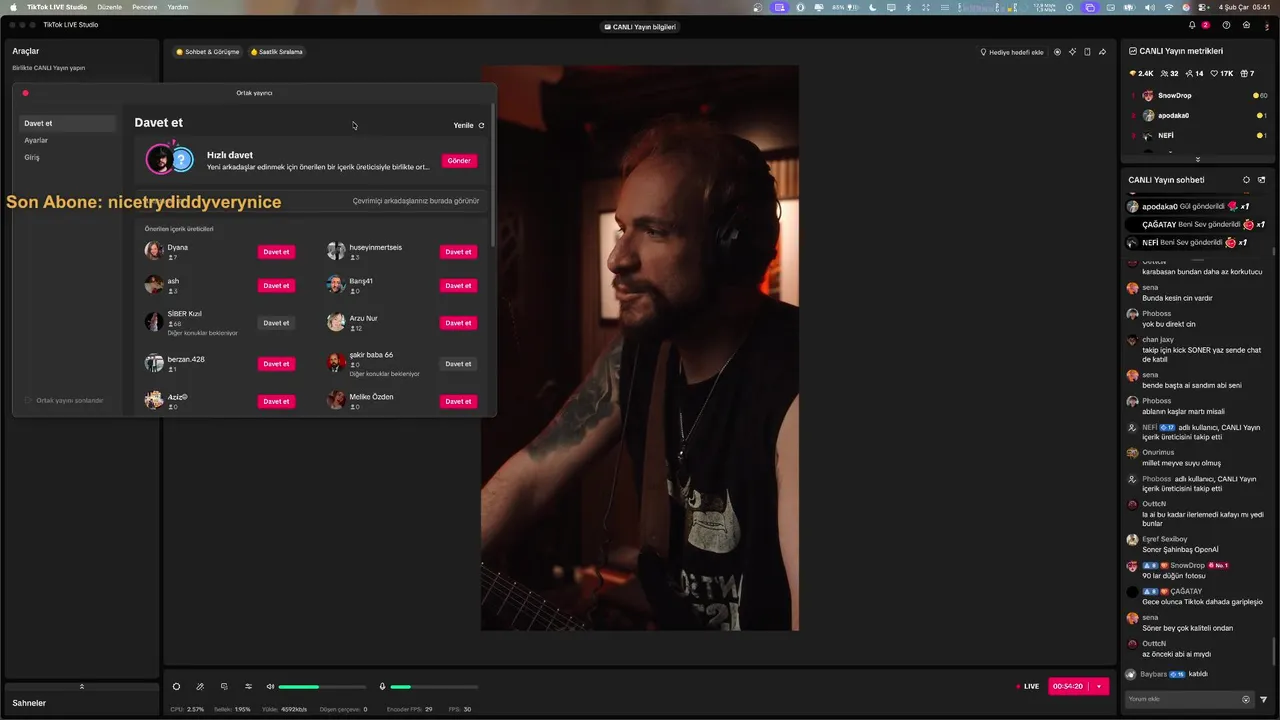
Task: Click the home icon in top right
Action: 1246,25
